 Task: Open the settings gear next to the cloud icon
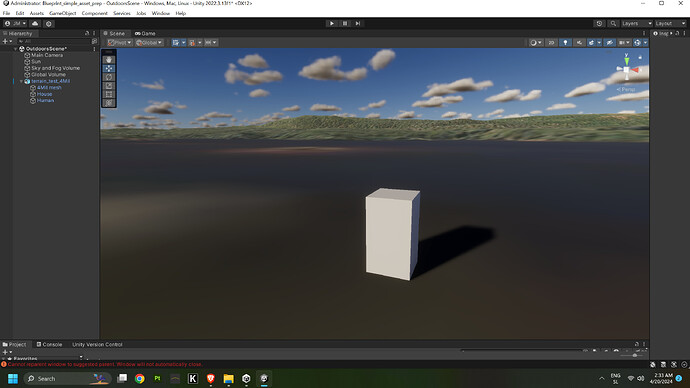[49, 23]
